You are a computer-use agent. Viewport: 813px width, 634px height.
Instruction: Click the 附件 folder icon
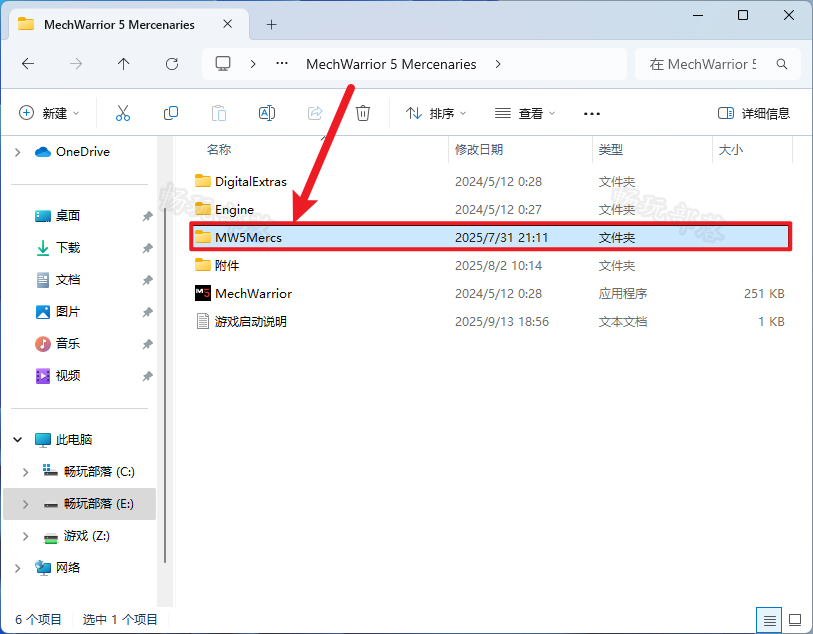point(203,265)
